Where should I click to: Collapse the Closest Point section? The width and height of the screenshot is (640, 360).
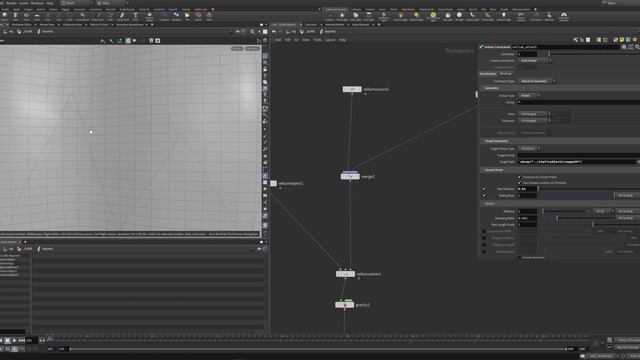(x=493, y=170)
